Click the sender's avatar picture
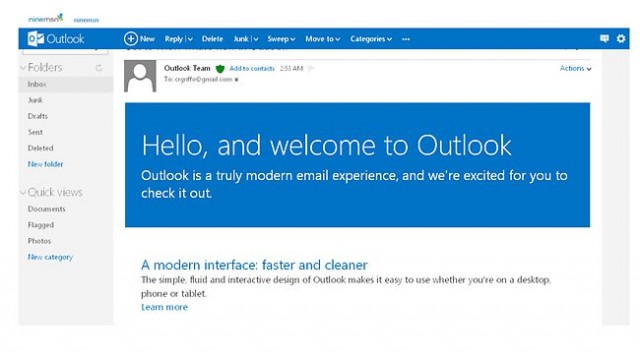The image size is (640, 360). point(140,76)
